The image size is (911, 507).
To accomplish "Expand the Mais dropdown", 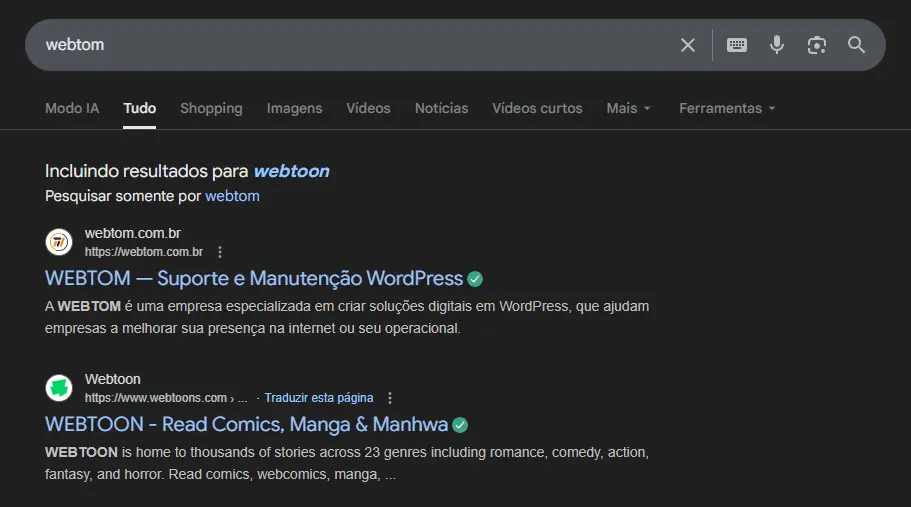I will coord(629,108).
